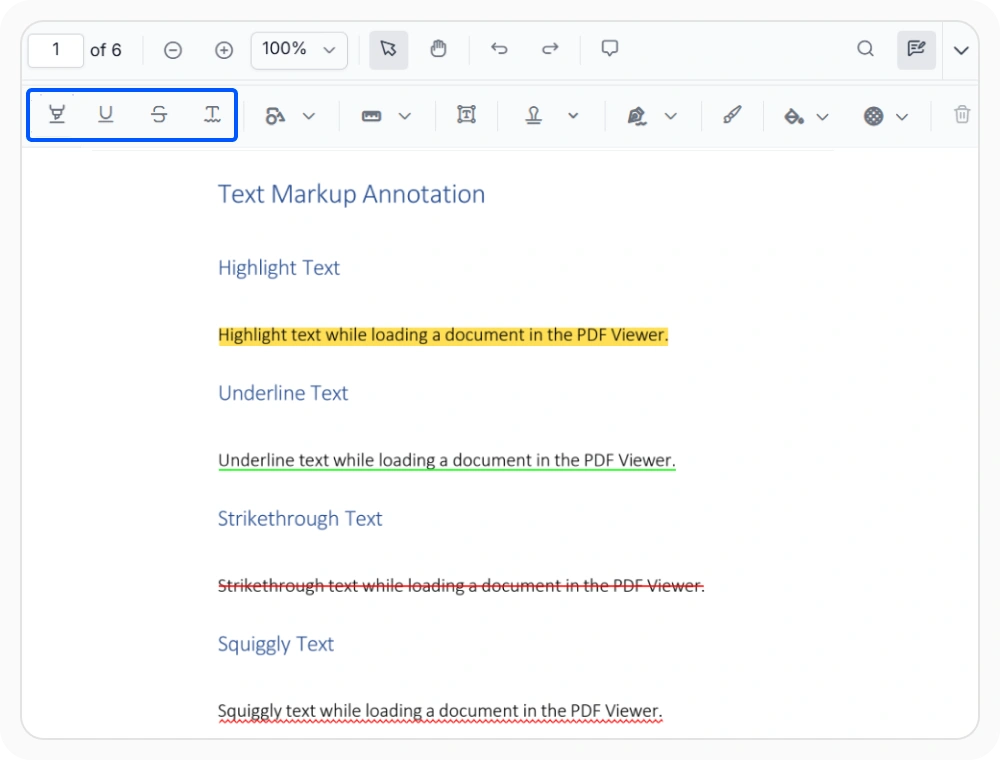Click the opacity icon
The image size is (1000, 760).
873,116
